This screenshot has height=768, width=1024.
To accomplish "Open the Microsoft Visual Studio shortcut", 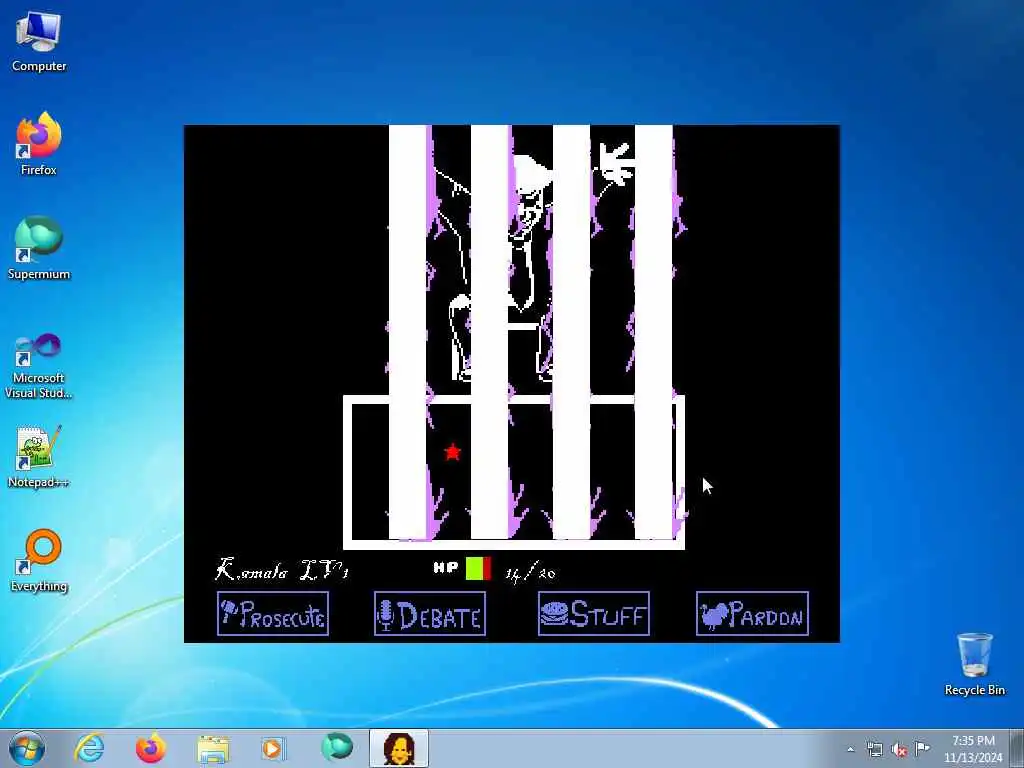I will tap(39, 366).
